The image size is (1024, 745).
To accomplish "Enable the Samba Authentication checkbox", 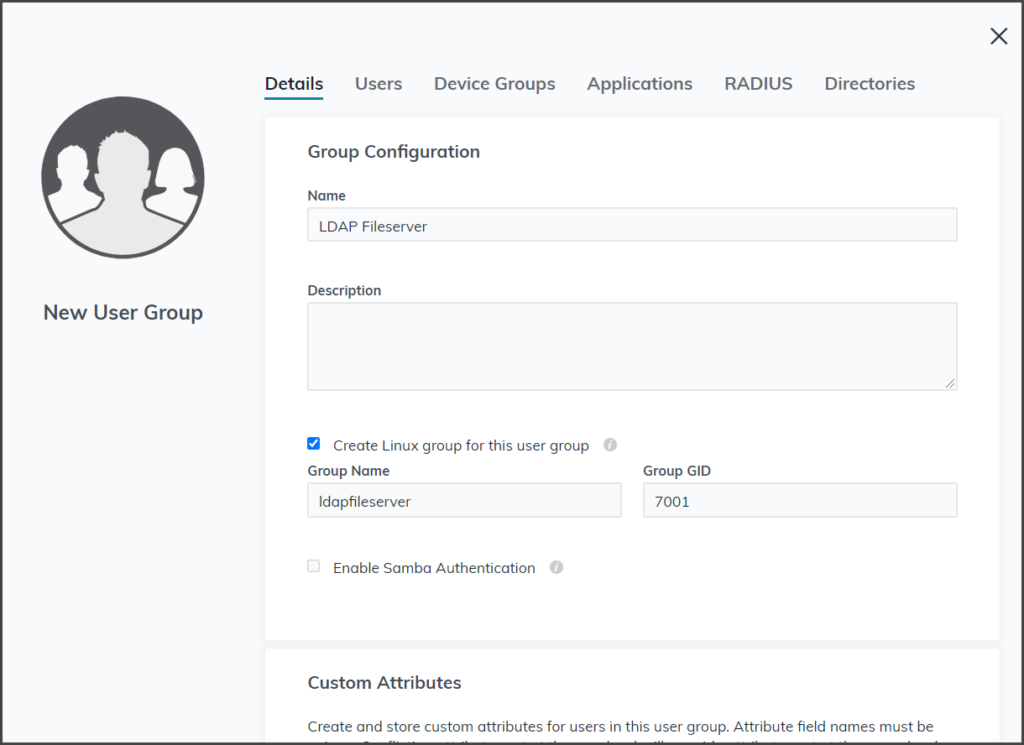I will tap(313, 565).
